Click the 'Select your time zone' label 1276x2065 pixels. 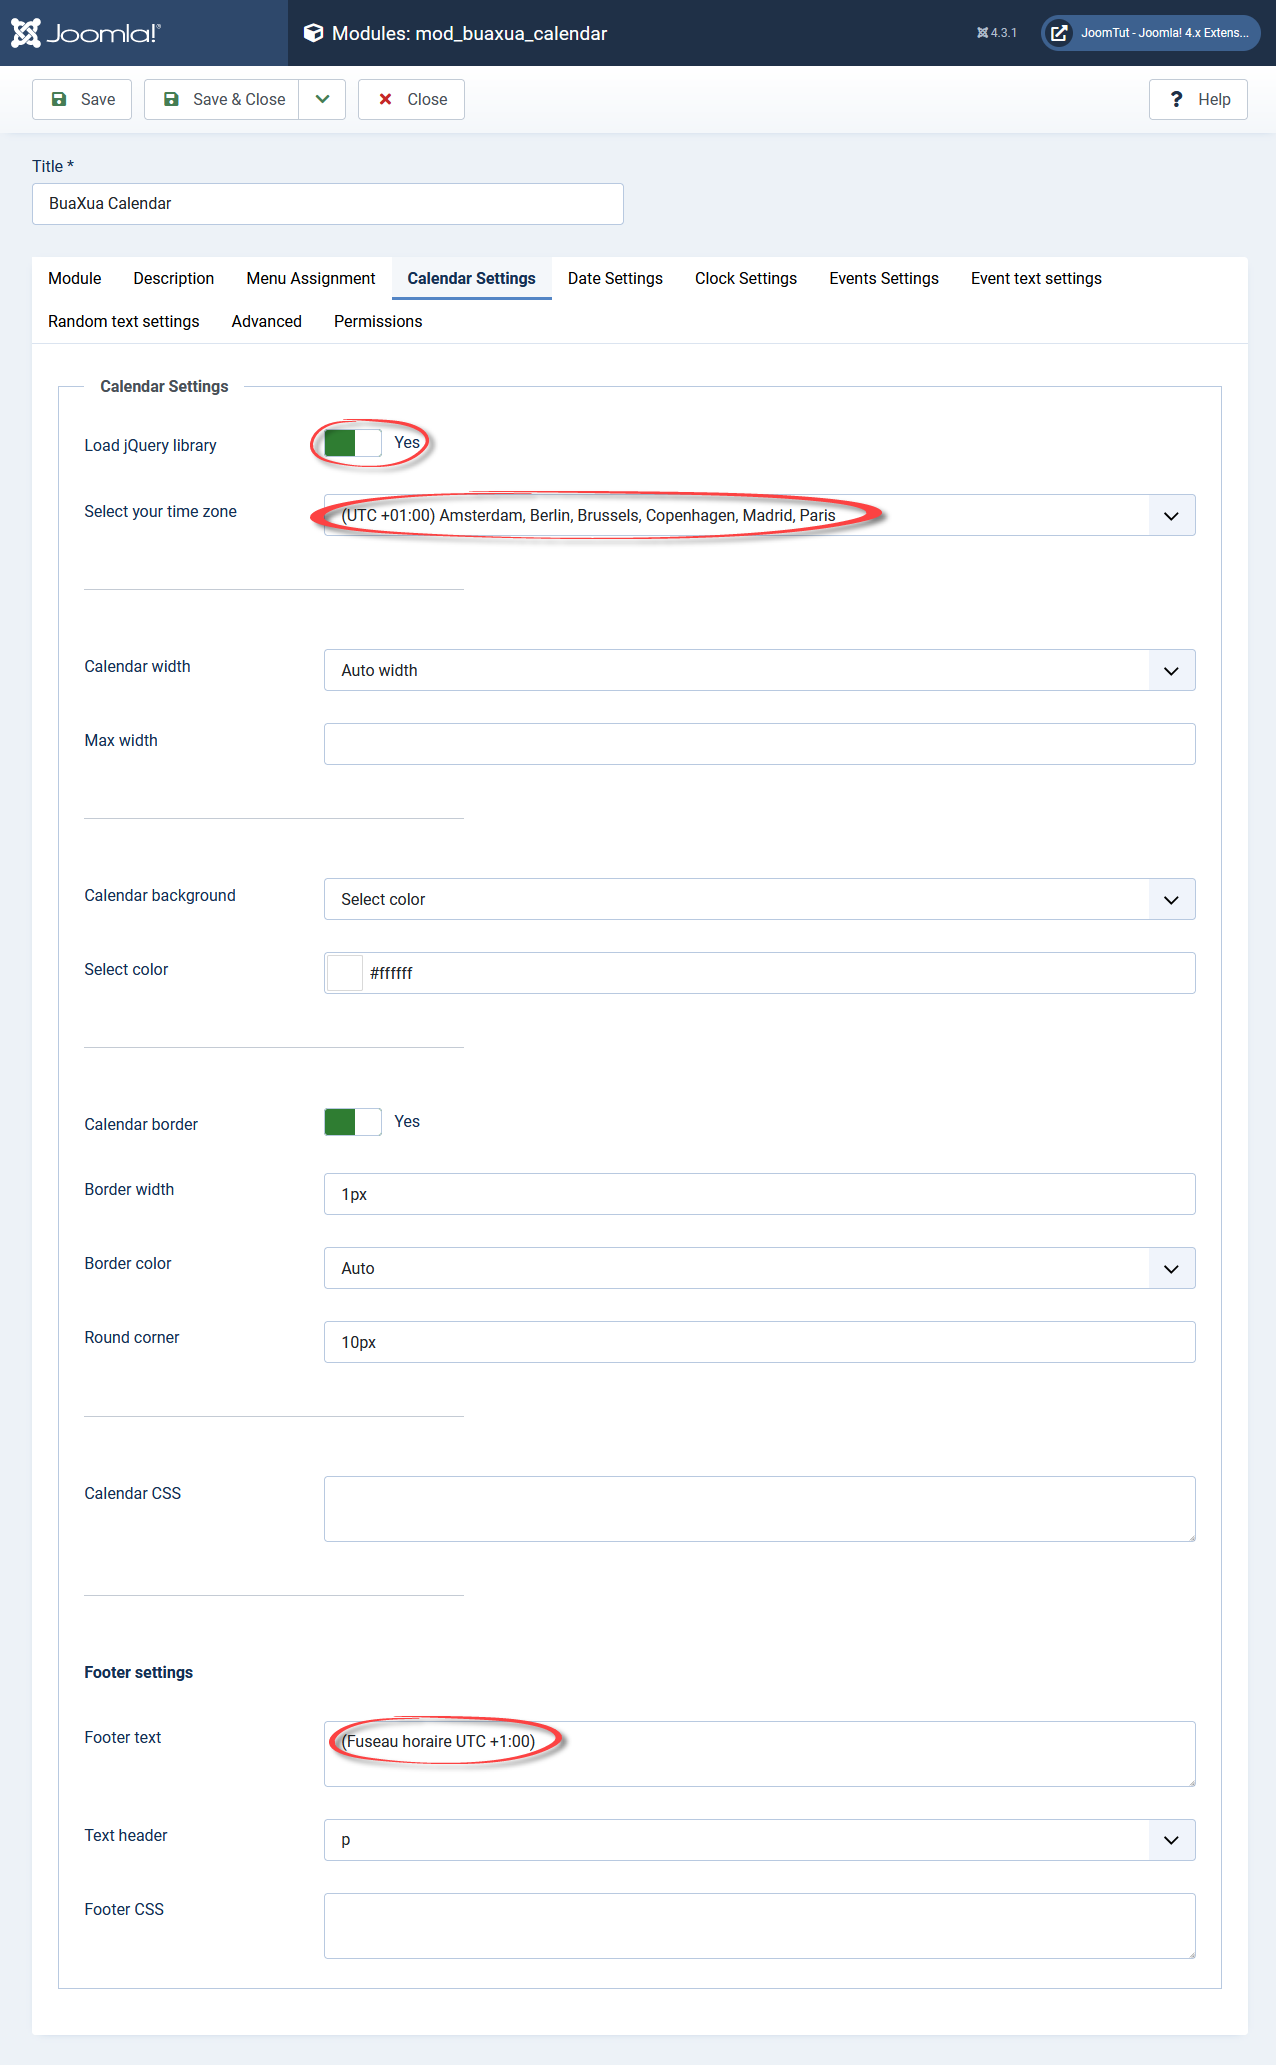tap(161, 511)
